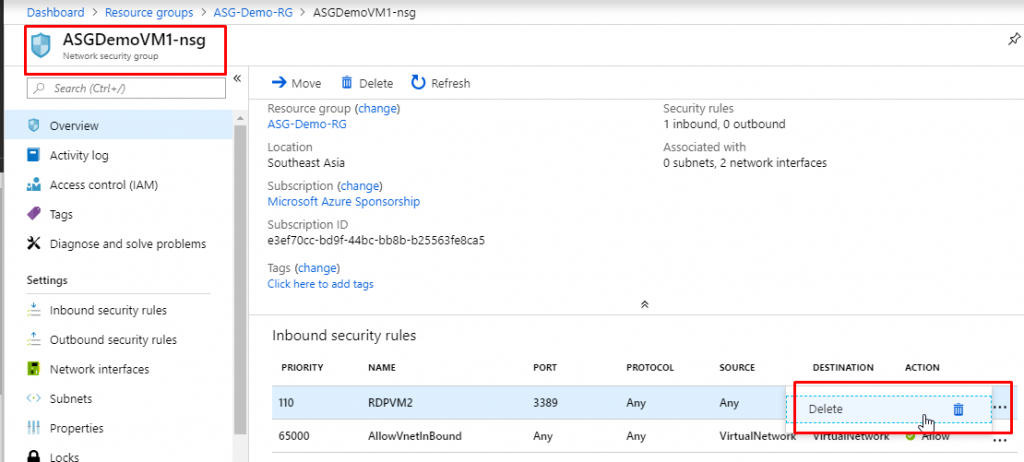Click the blue trash icon in context menu

coord(957,409)
